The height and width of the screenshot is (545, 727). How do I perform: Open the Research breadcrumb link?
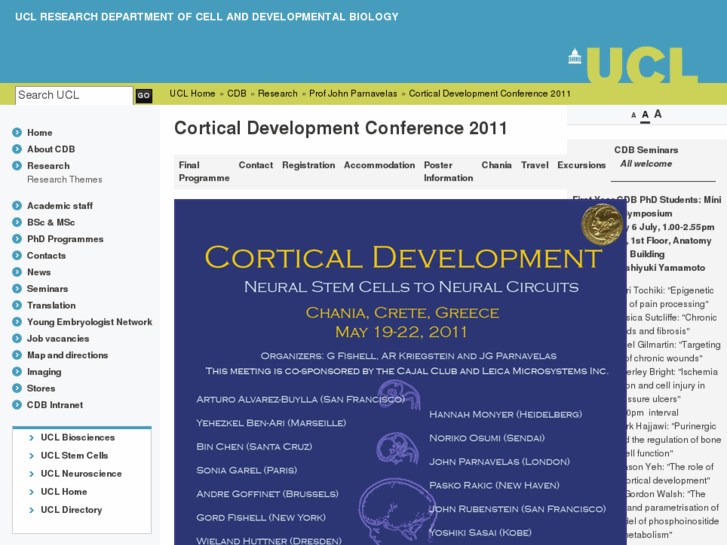[x=278, y=94]
